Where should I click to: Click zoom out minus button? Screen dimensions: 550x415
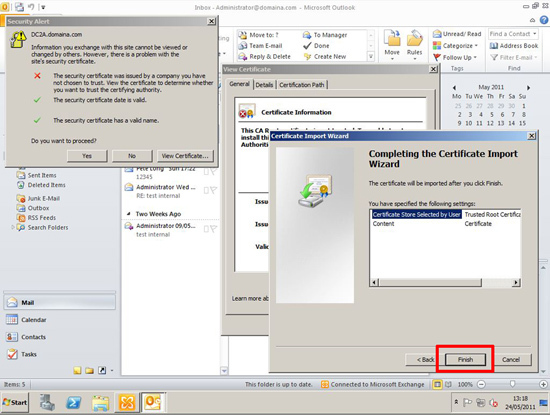(481, 384)
